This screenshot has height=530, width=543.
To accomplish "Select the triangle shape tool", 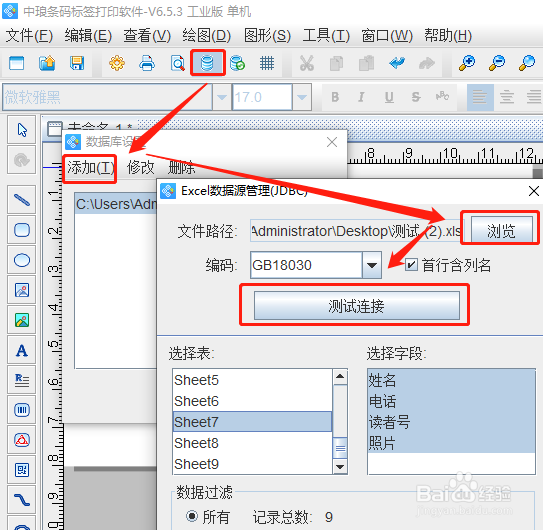I will pyautogui.click(x=22, y=440).
